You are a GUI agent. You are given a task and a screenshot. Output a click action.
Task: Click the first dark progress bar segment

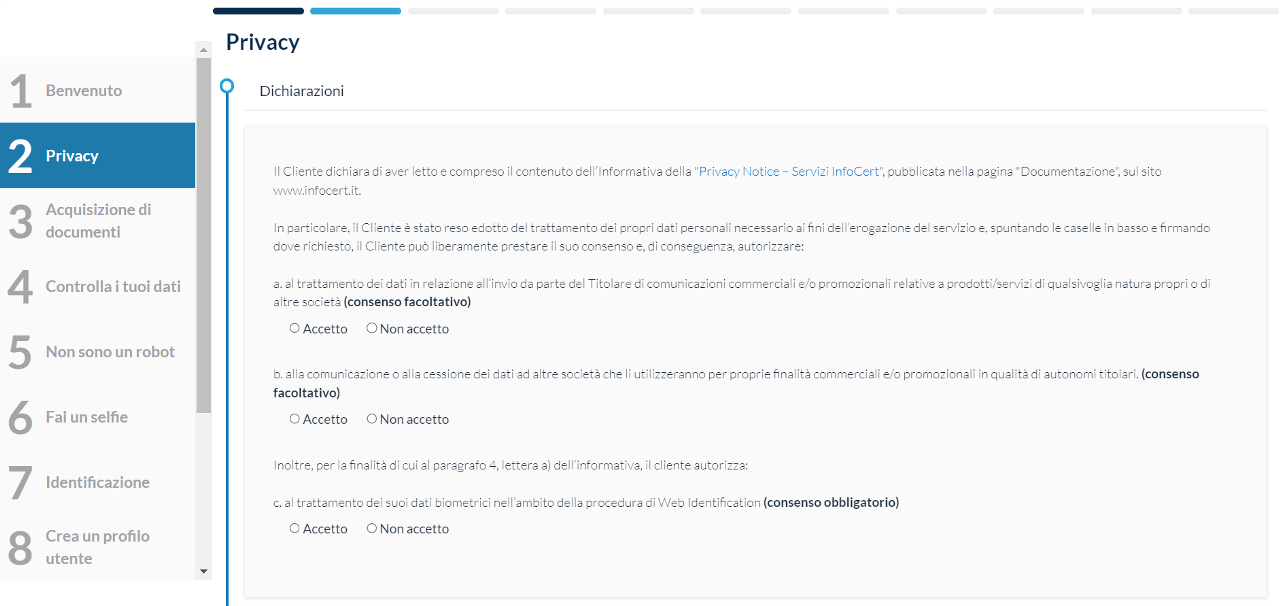(x=258, y=11)
